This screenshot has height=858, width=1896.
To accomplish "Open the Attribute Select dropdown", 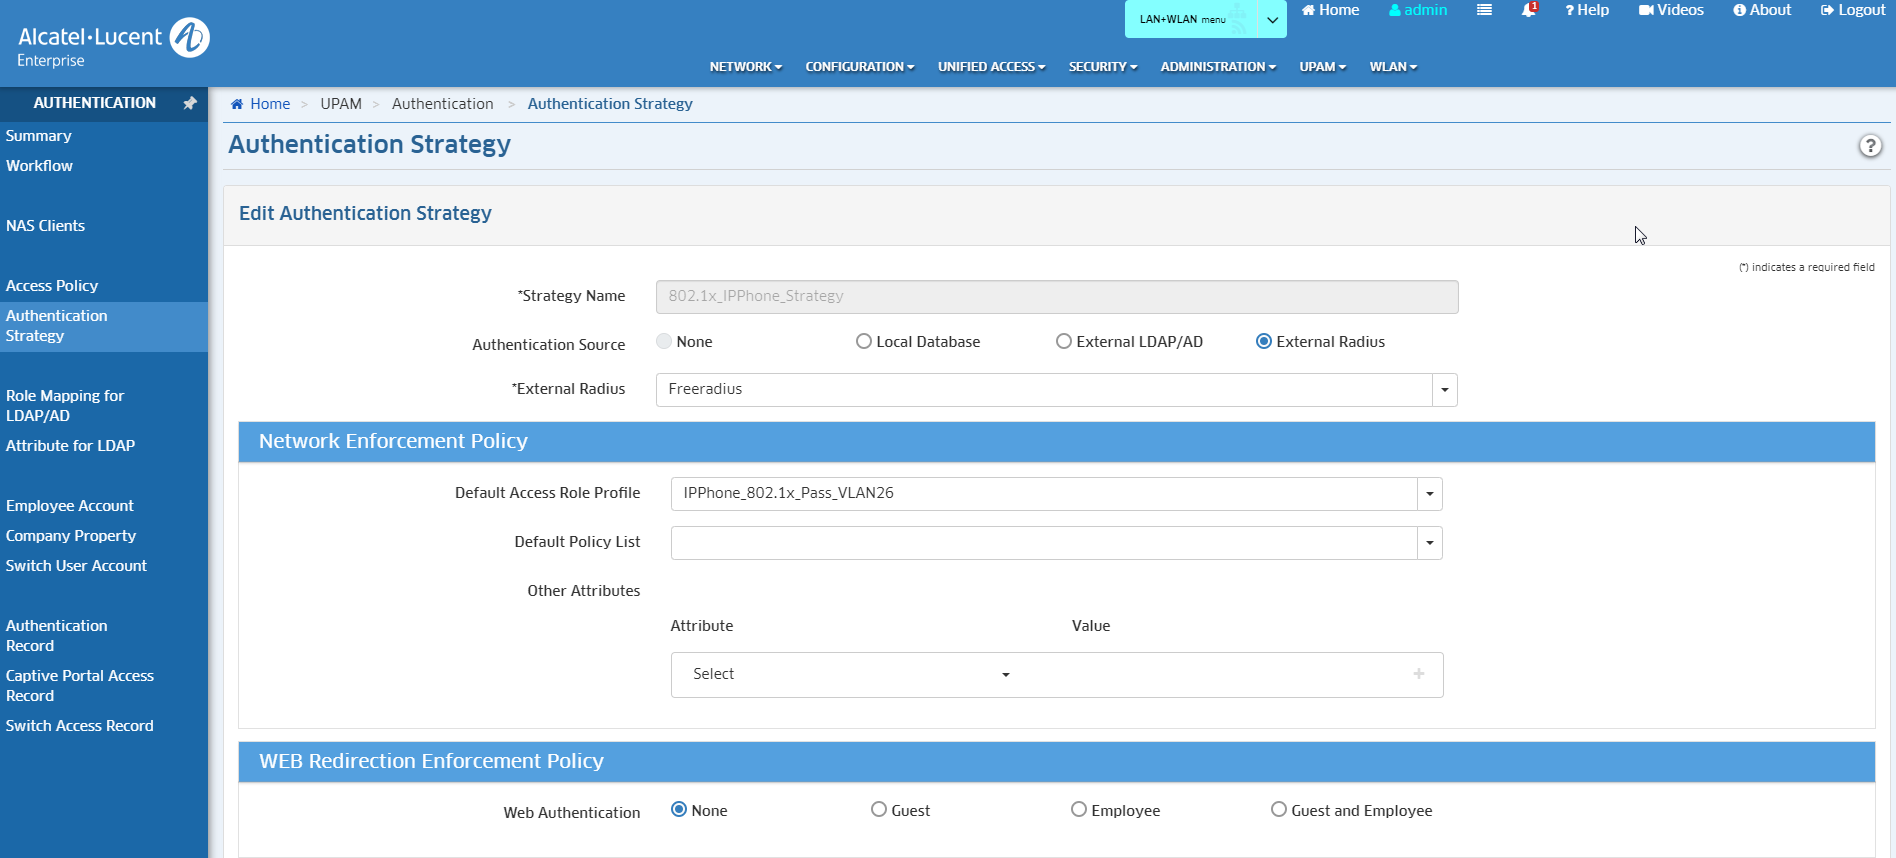I will click(x=850, y=674).
